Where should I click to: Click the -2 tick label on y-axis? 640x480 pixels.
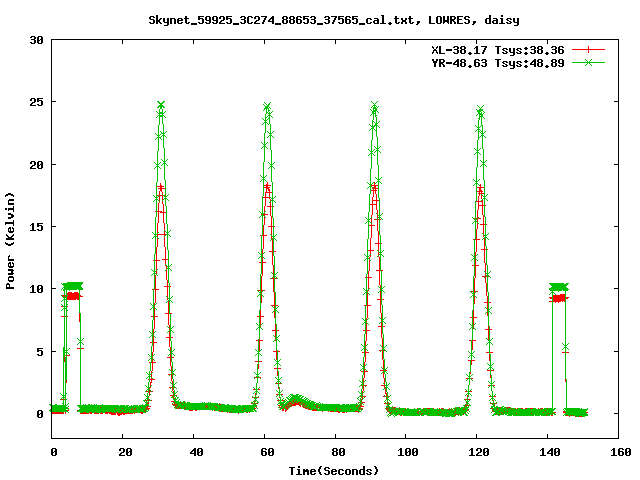tap(37, 438)
